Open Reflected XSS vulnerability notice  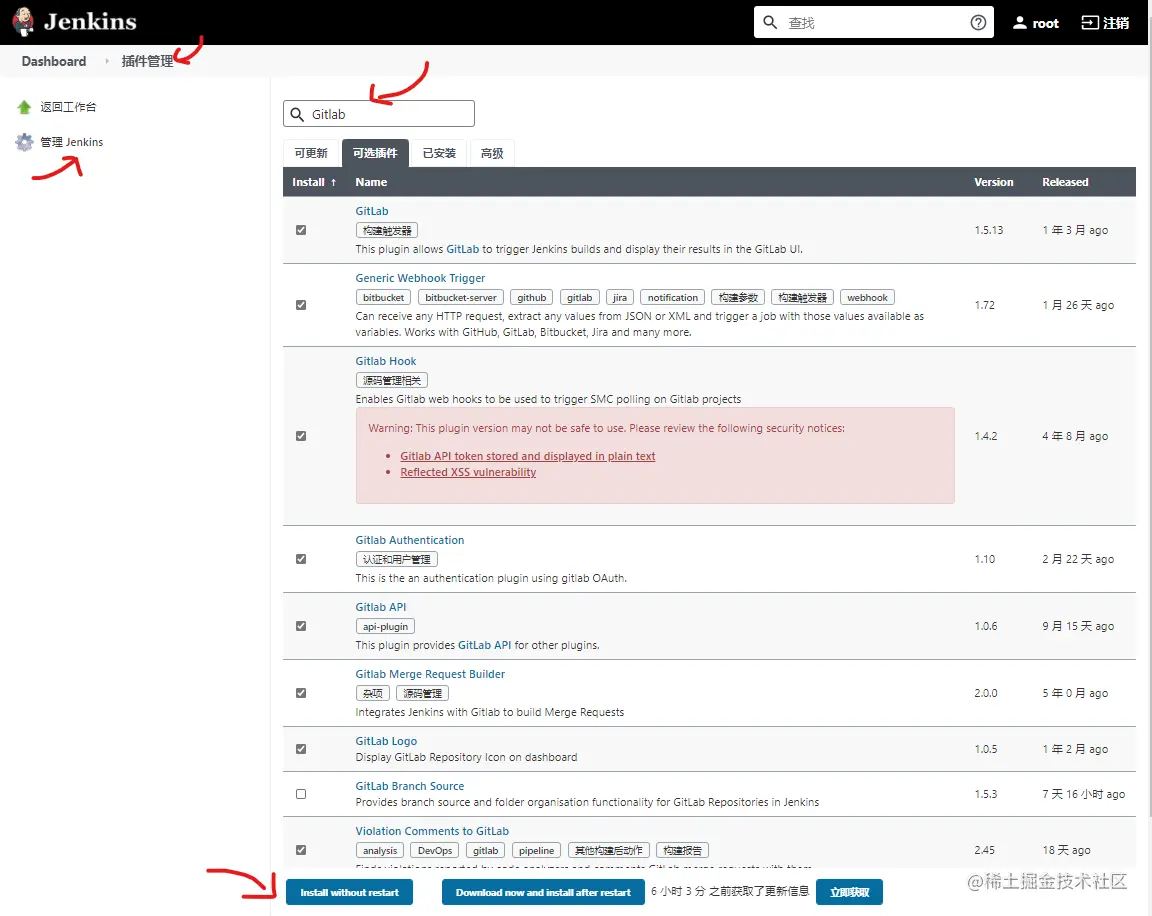468,472
